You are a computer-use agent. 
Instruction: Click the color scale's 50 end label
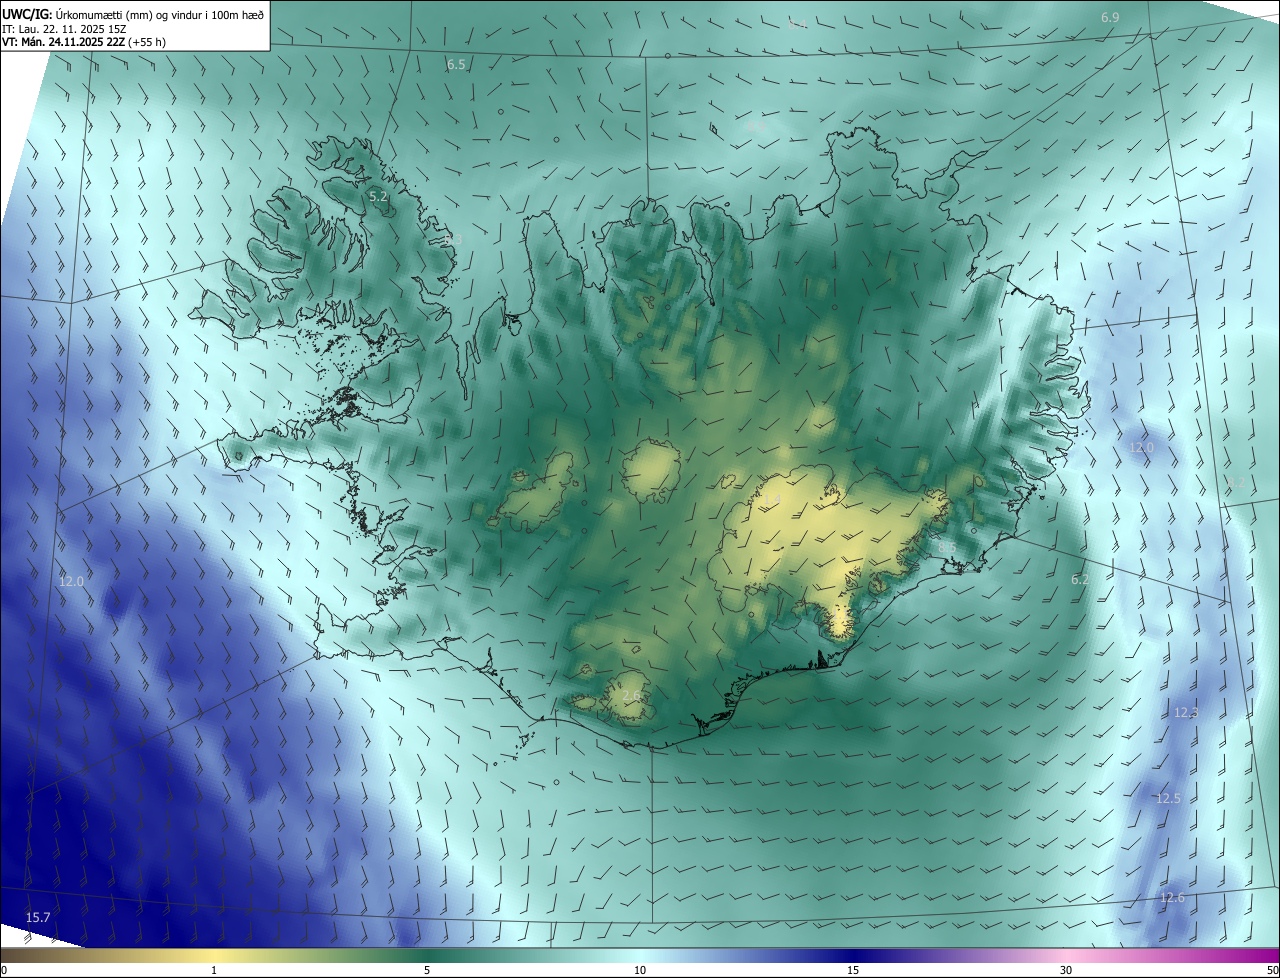(1272, 970)
